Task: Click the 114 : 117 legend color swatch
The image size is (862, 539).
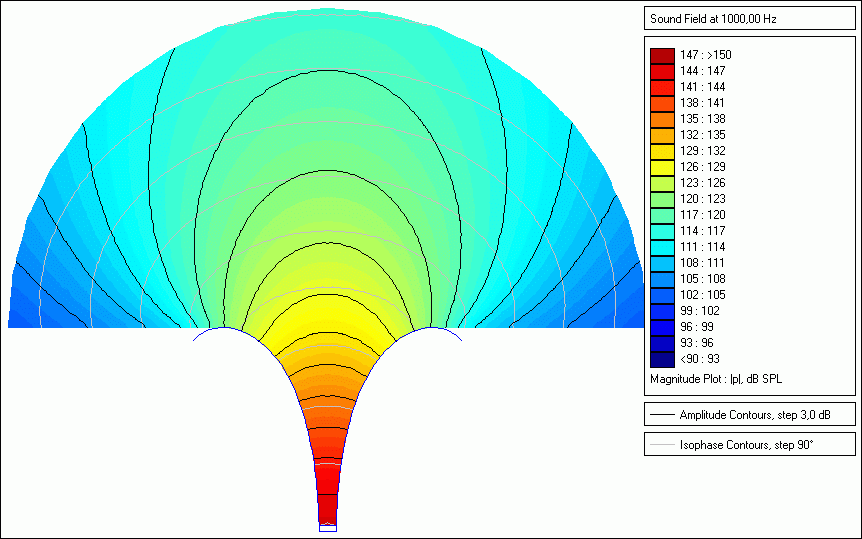Action: [x=662, y=231]
